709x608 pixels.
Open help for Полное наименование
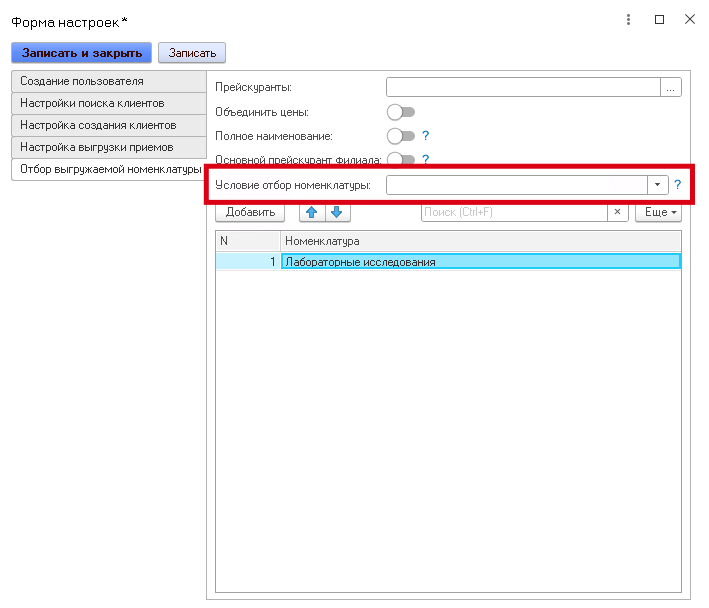coord(425,135)
